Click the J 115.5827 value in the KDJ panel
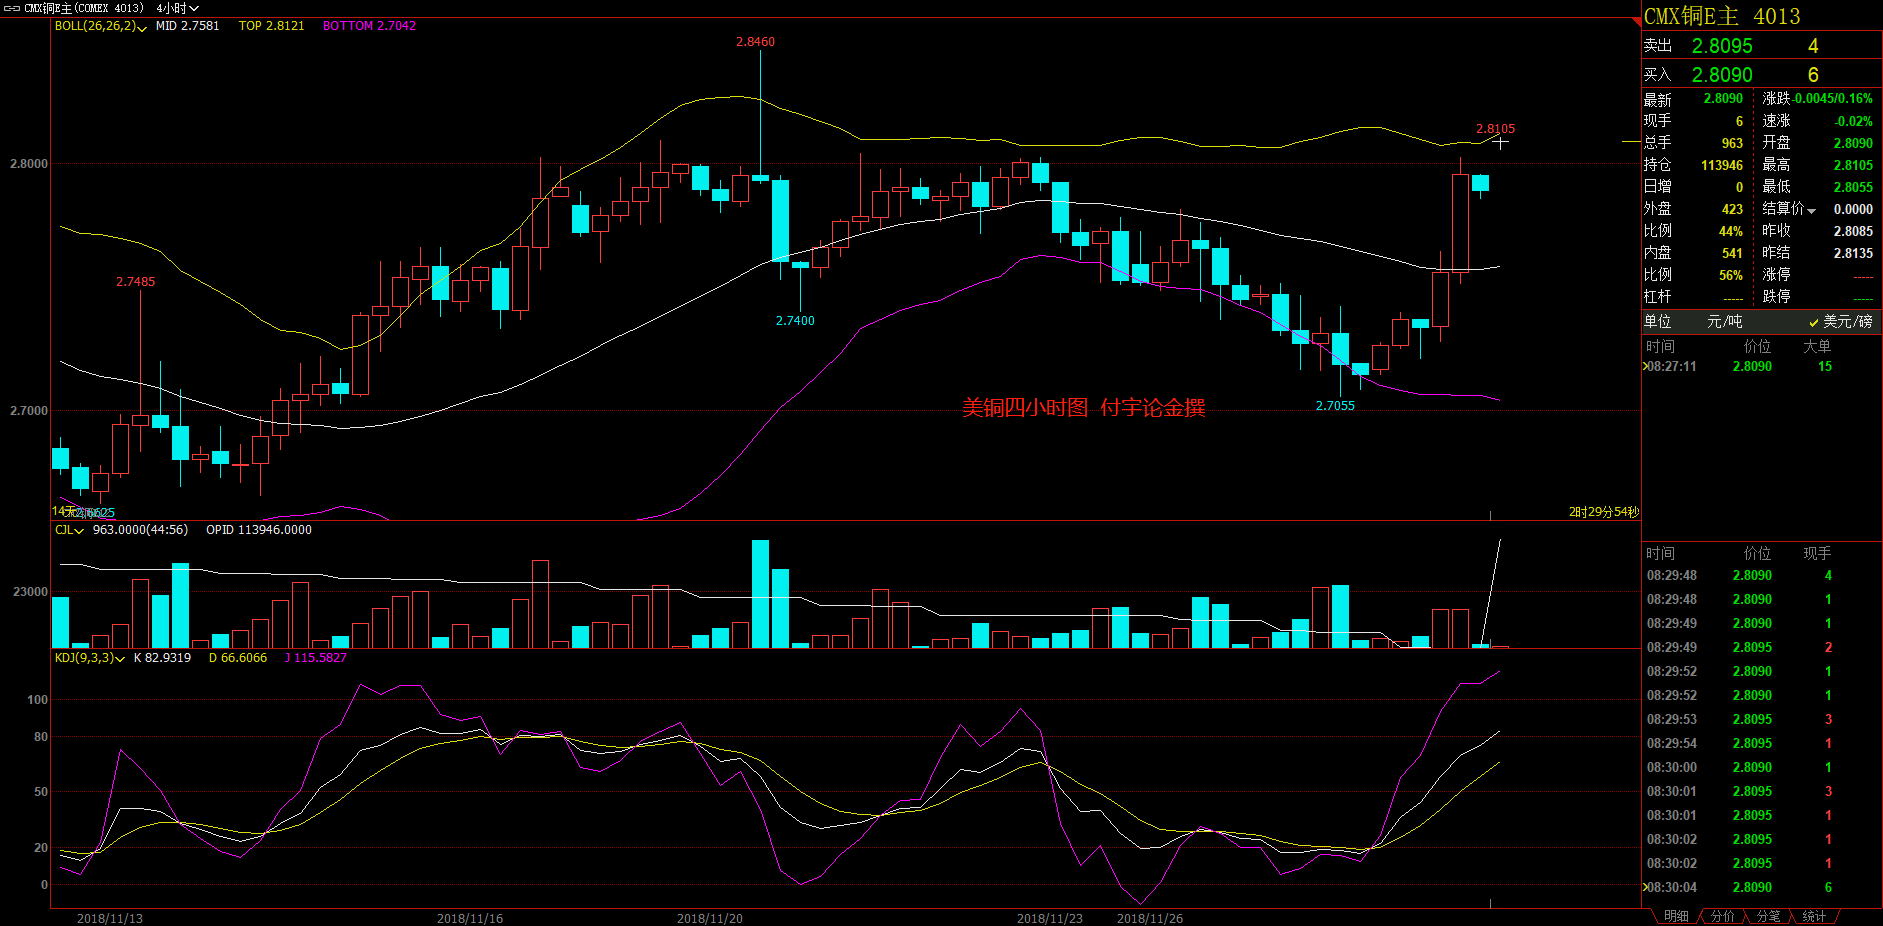Viewport: 1883px width, 926px height. click(x=315, y=658)
